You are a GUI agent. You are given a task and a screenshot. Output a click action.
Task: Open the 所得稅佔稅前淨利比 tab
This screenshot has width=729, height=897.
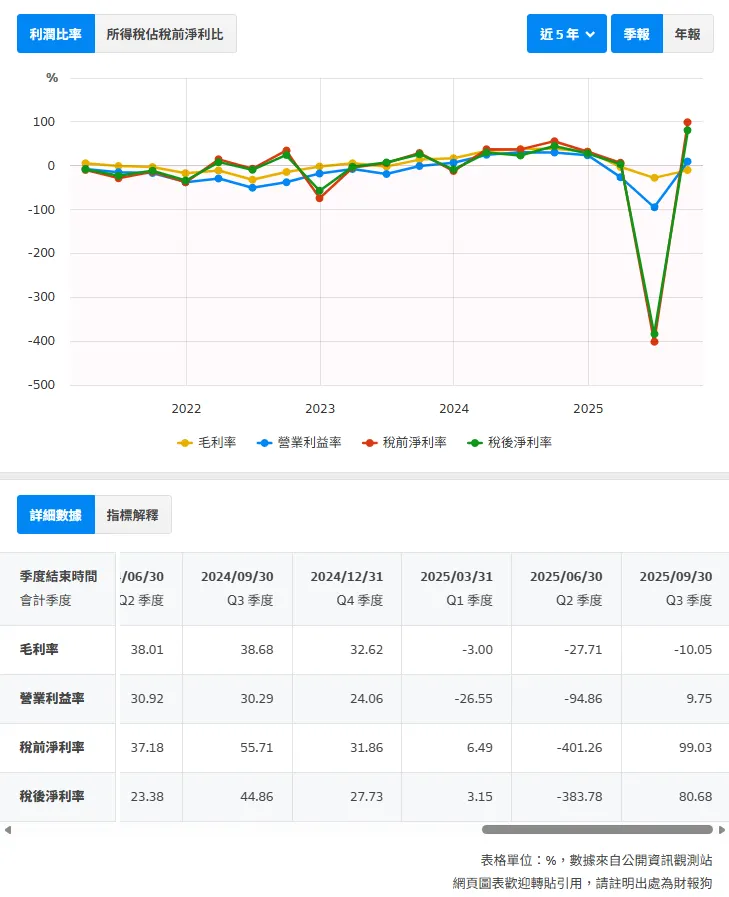(x=165, y=34)
